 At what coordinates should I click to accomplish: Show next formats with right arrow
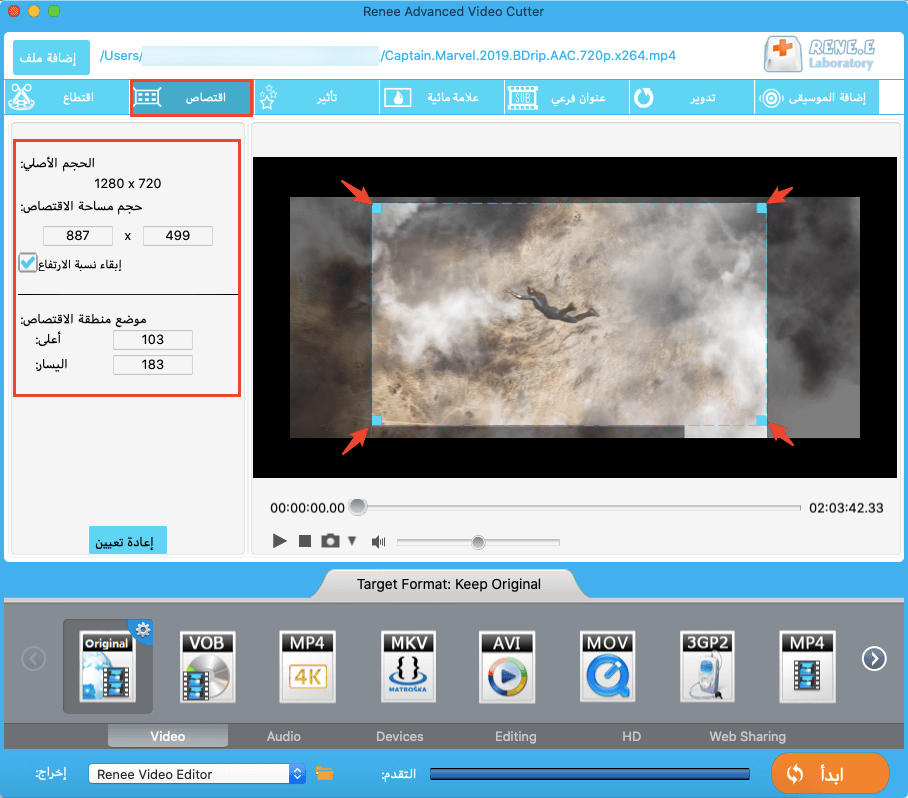point(874,658)
